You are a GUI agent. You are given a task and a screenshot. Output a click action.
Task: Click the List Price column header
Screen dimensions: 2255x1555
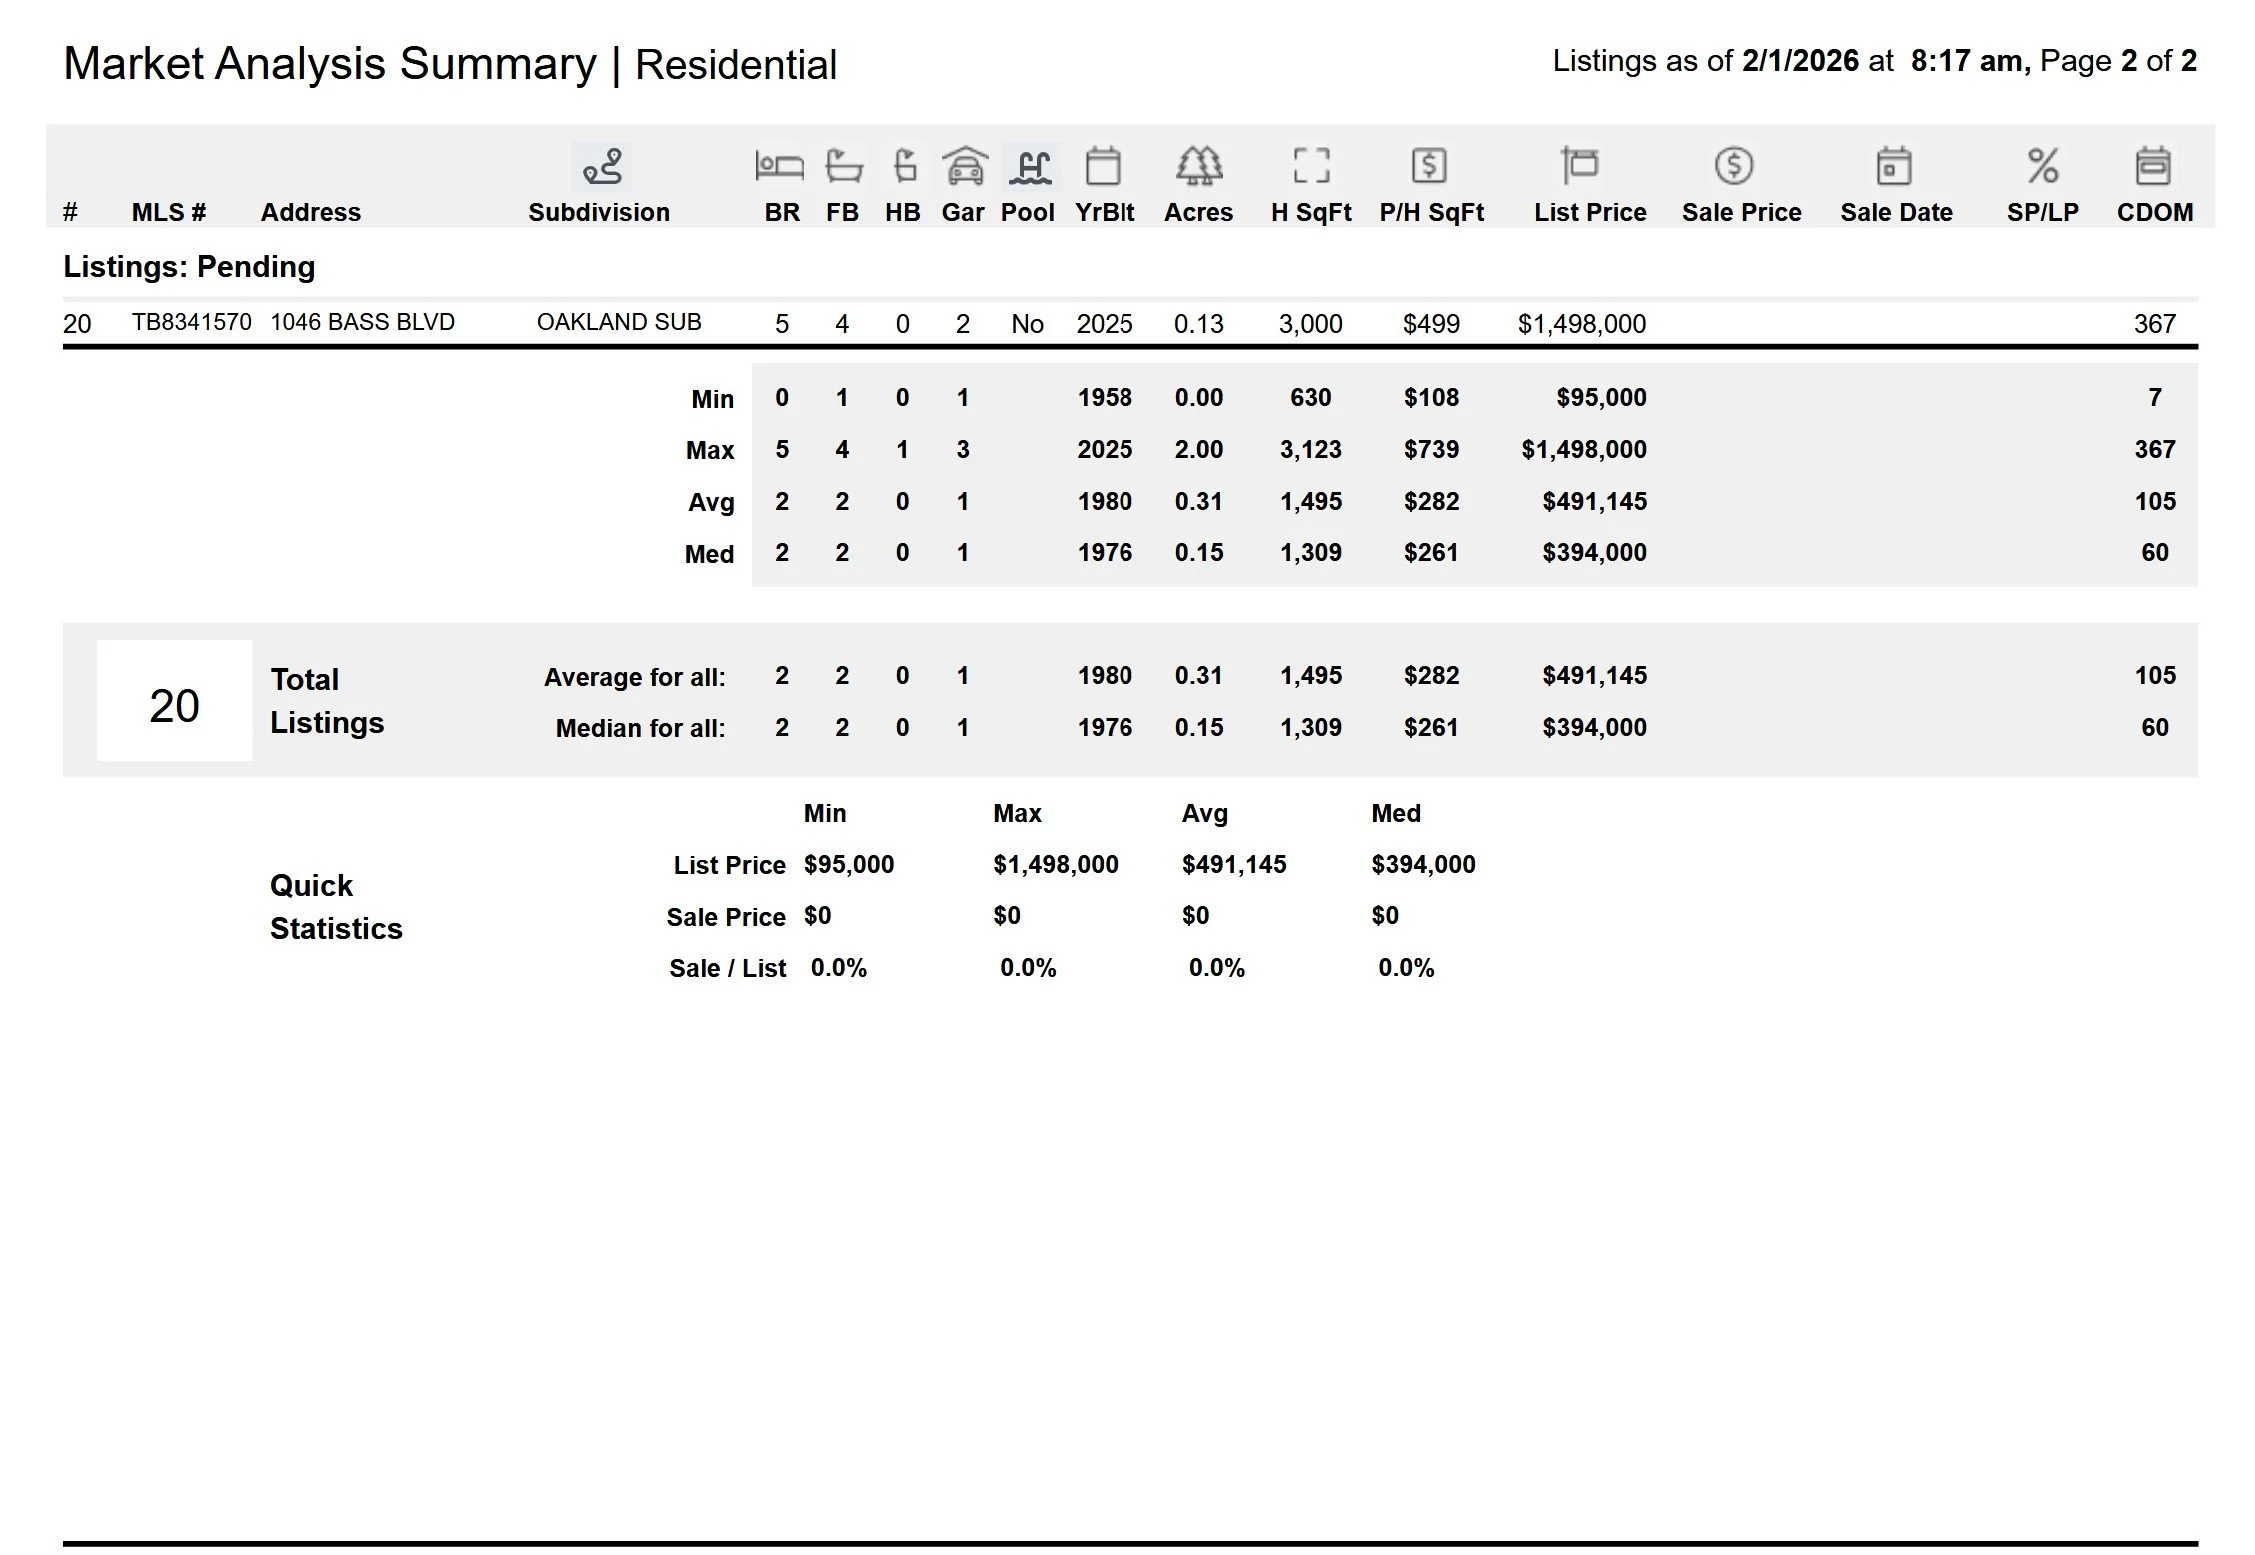pos(1589,212)
